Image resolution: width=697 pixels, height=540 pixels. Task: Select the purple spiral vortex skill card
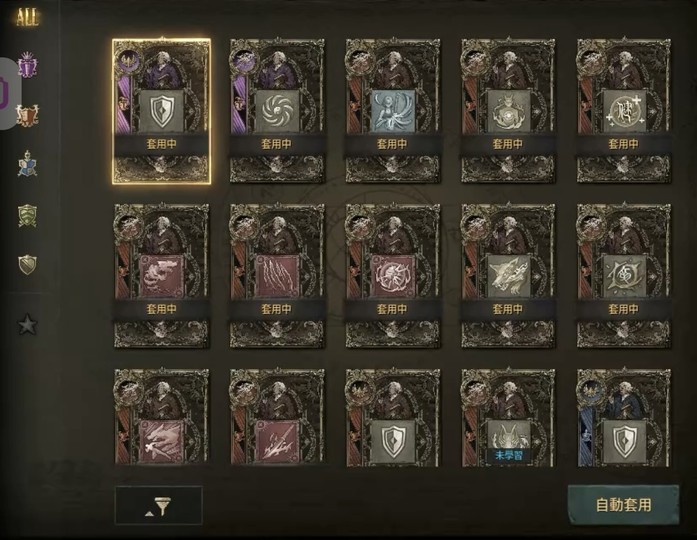[x=277, y=111]
